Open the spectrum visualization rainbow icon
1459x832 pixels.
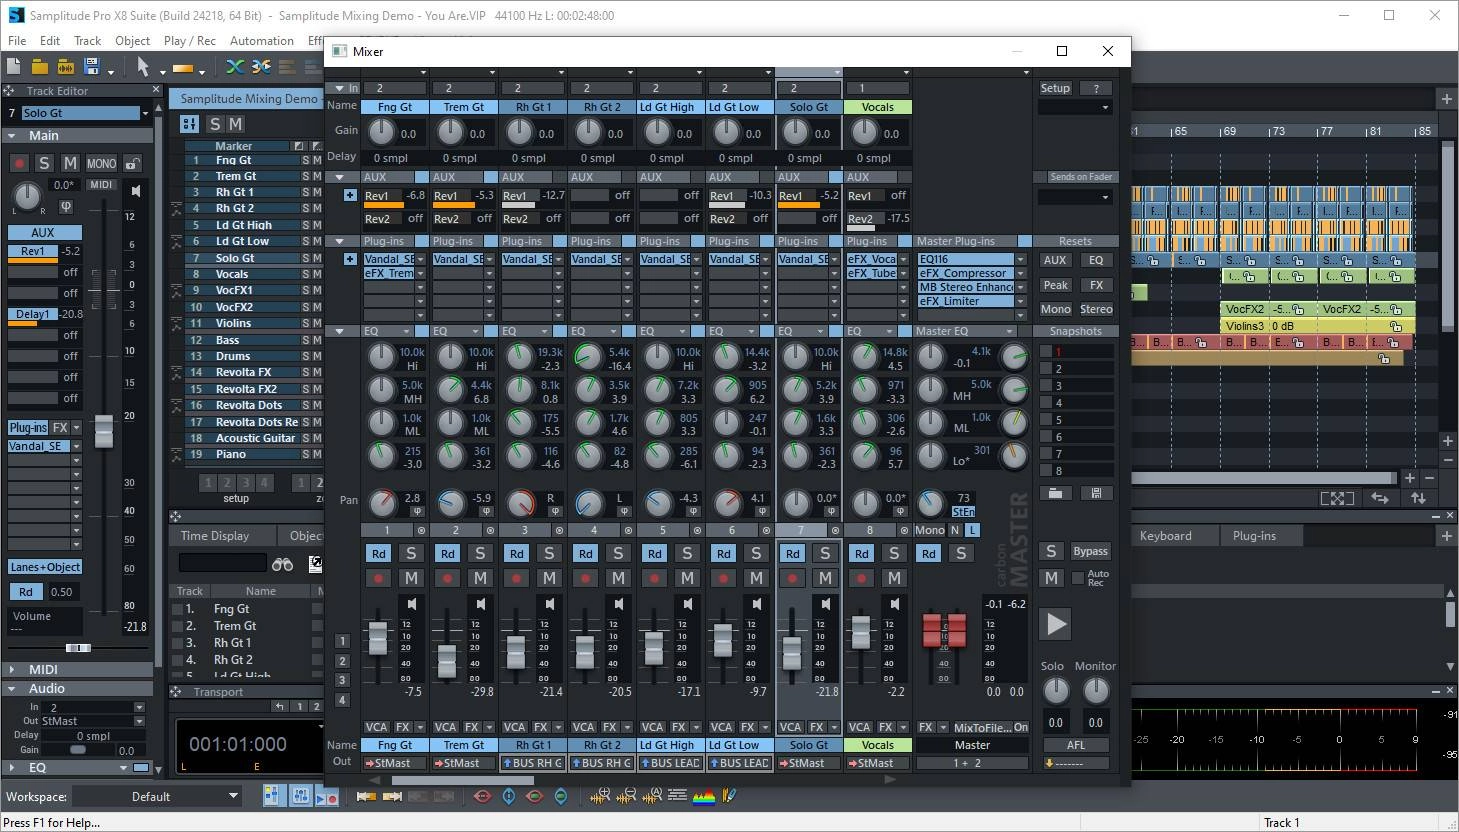coord(704,796)
